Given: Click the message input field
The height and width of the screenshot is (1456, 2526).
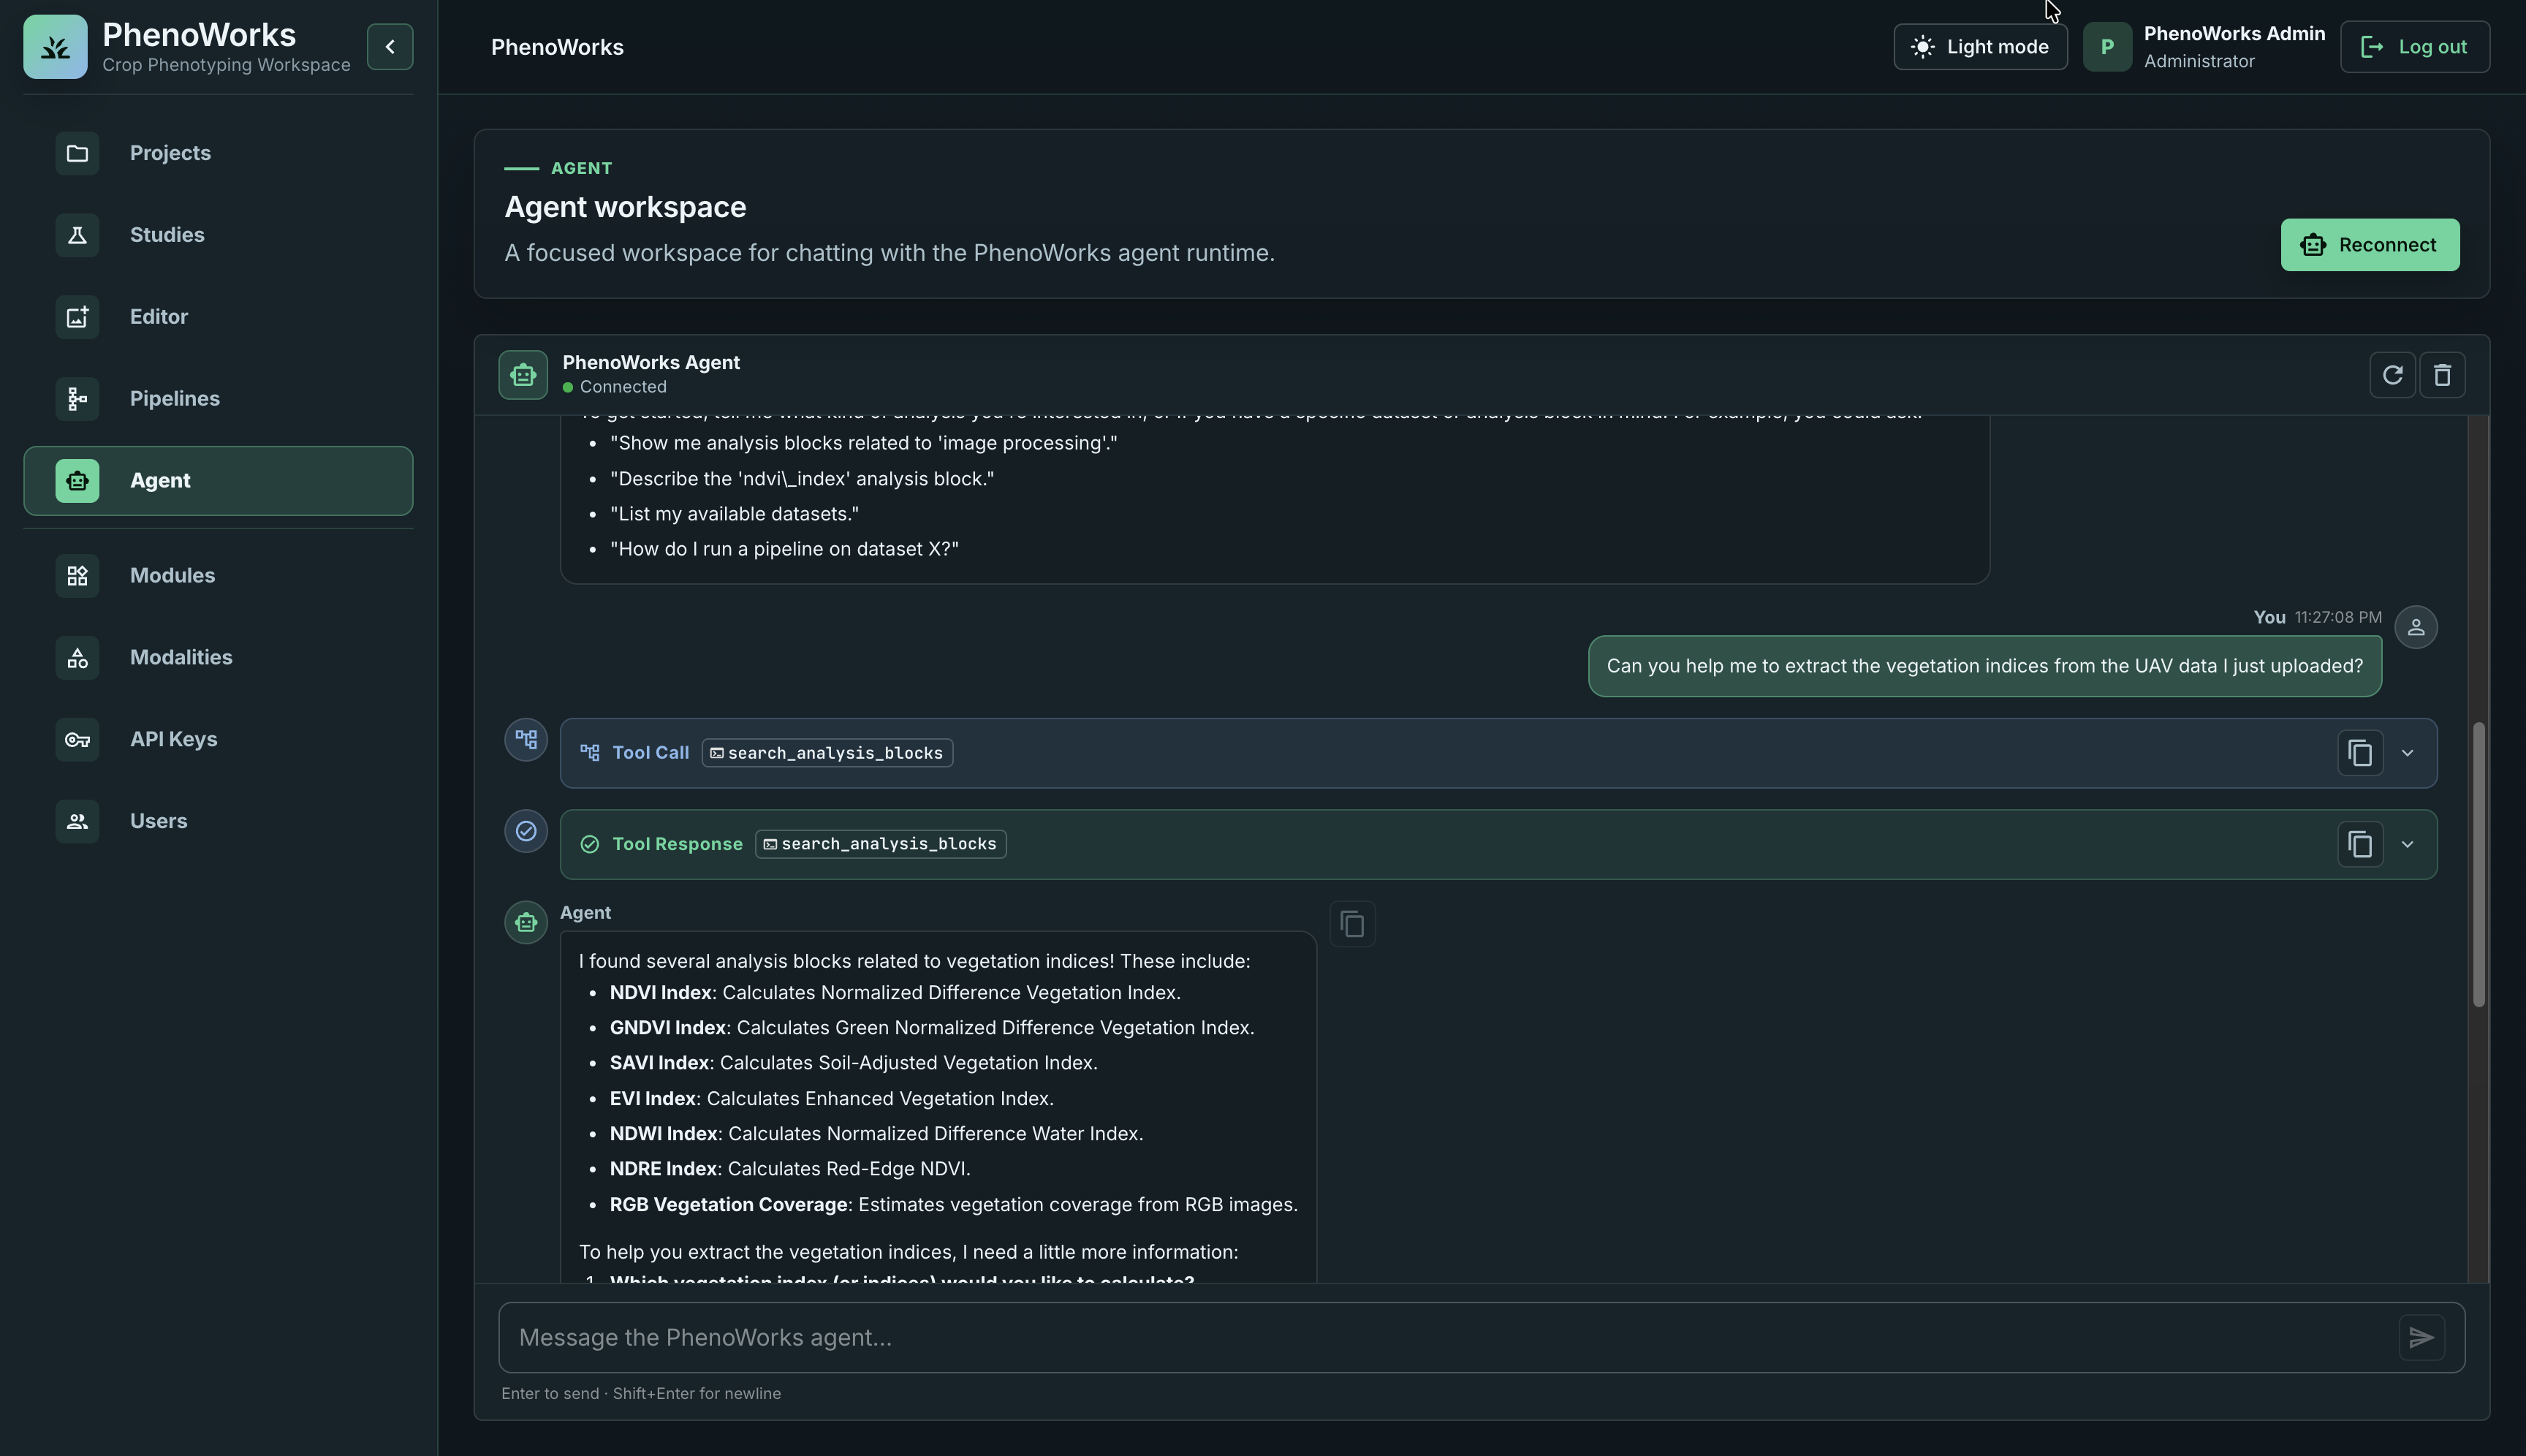Looking at the screenshot, I should pos(1450,1338).
